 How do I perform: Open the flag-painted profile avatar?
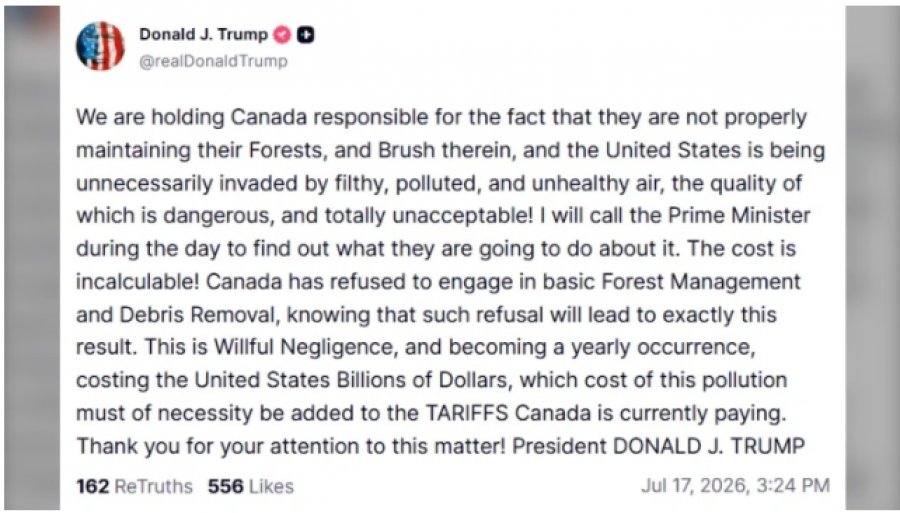pos(100,46)
